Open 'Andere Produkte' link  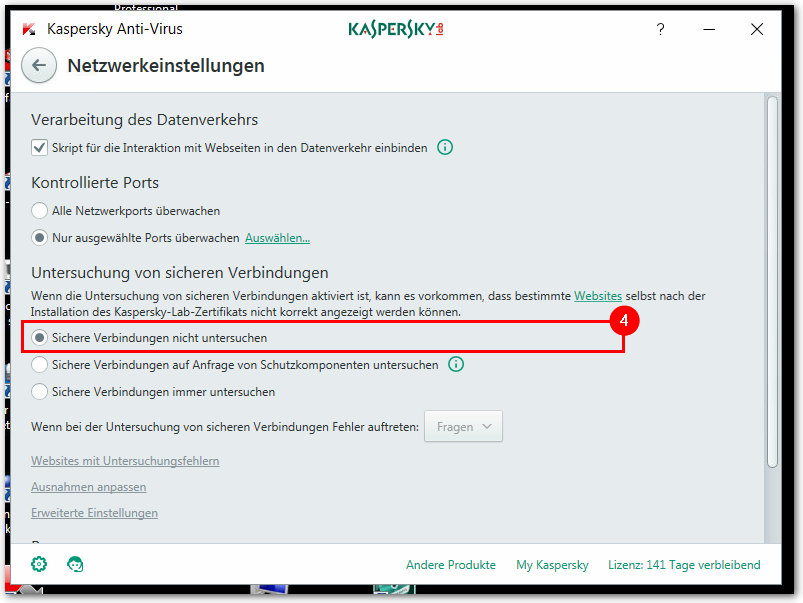point(451,565)
